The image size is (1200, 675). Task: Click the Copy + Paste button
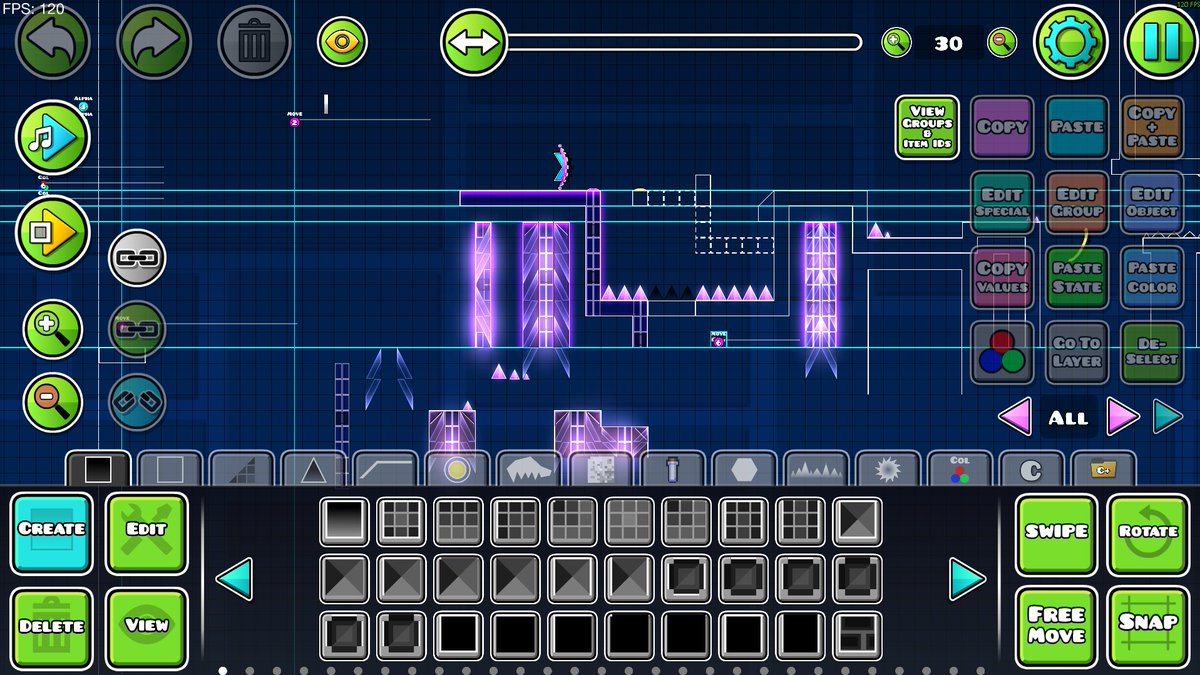1152,127
